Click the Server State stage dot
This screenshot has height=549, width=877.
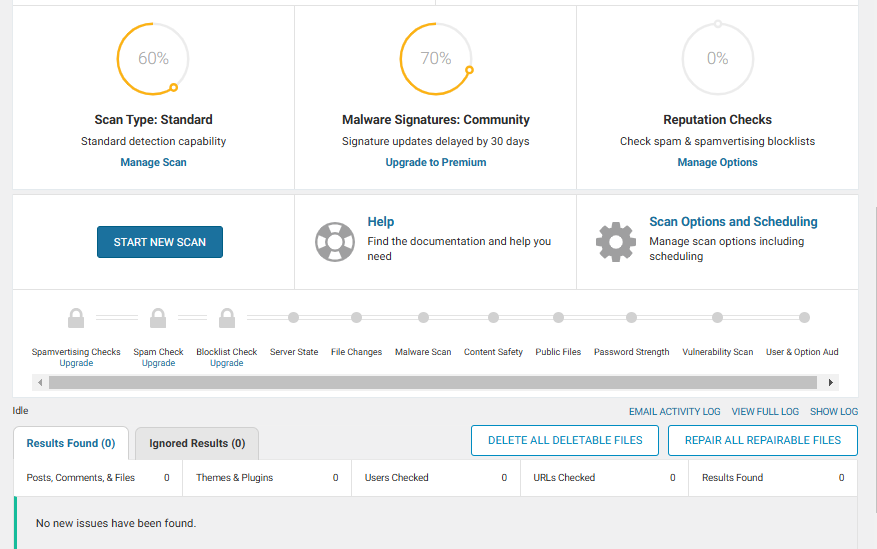[294, 318]
